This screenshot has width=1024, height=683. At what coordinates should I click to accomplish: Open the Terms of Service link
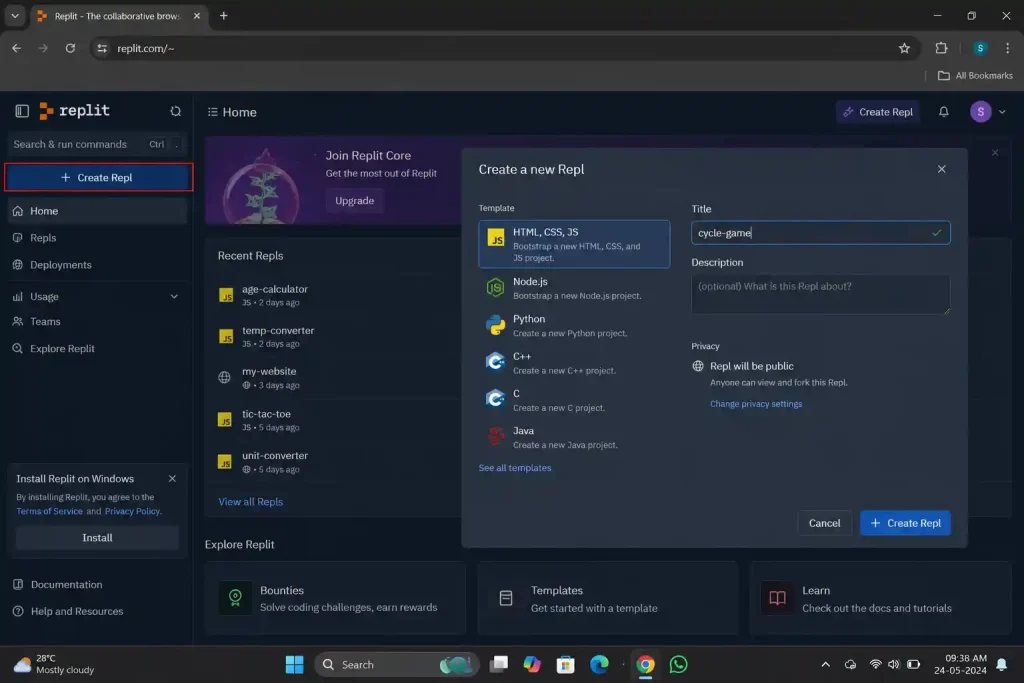(50, 511)
